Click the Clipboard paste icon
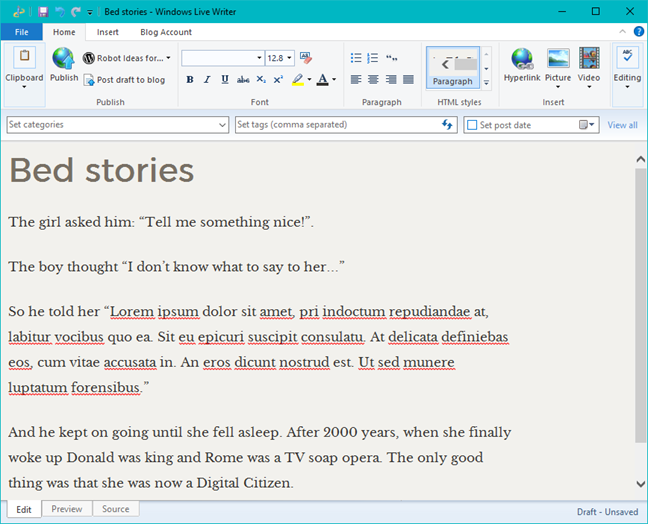 click(x=24, y=57)
